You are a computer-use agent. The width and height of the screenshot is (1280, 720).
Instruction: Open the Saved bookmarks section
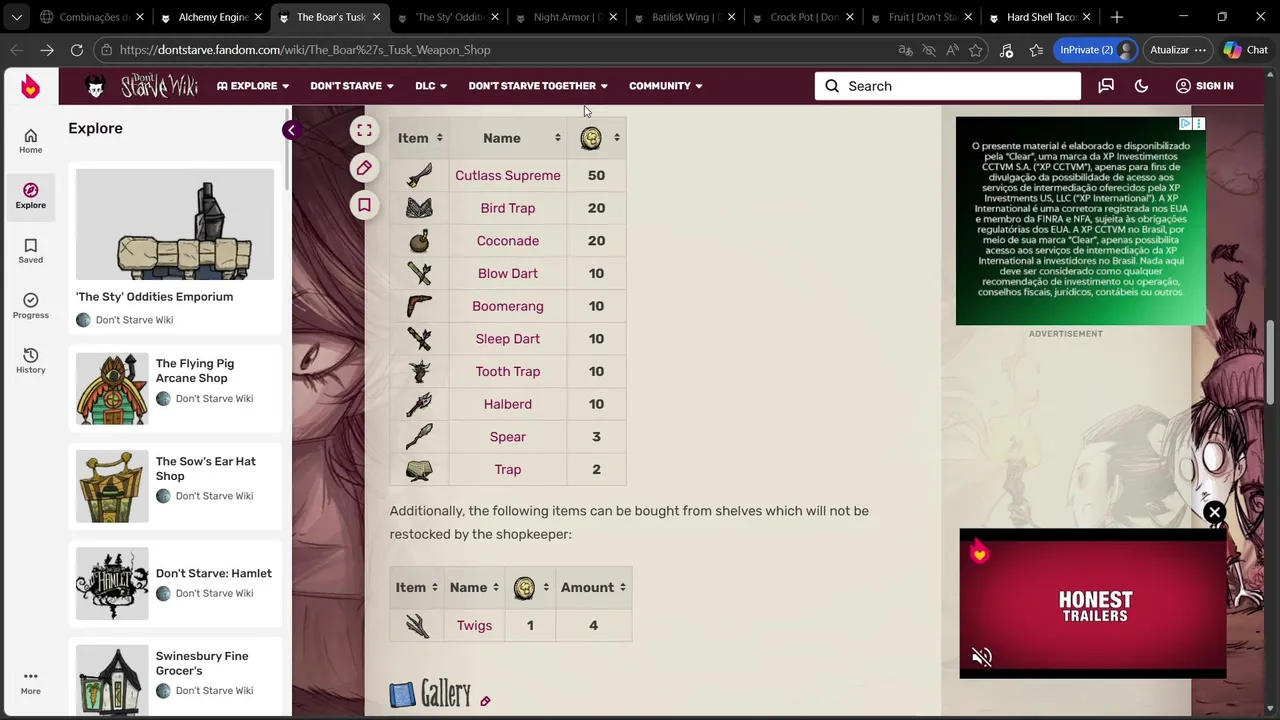coord(30,251)
